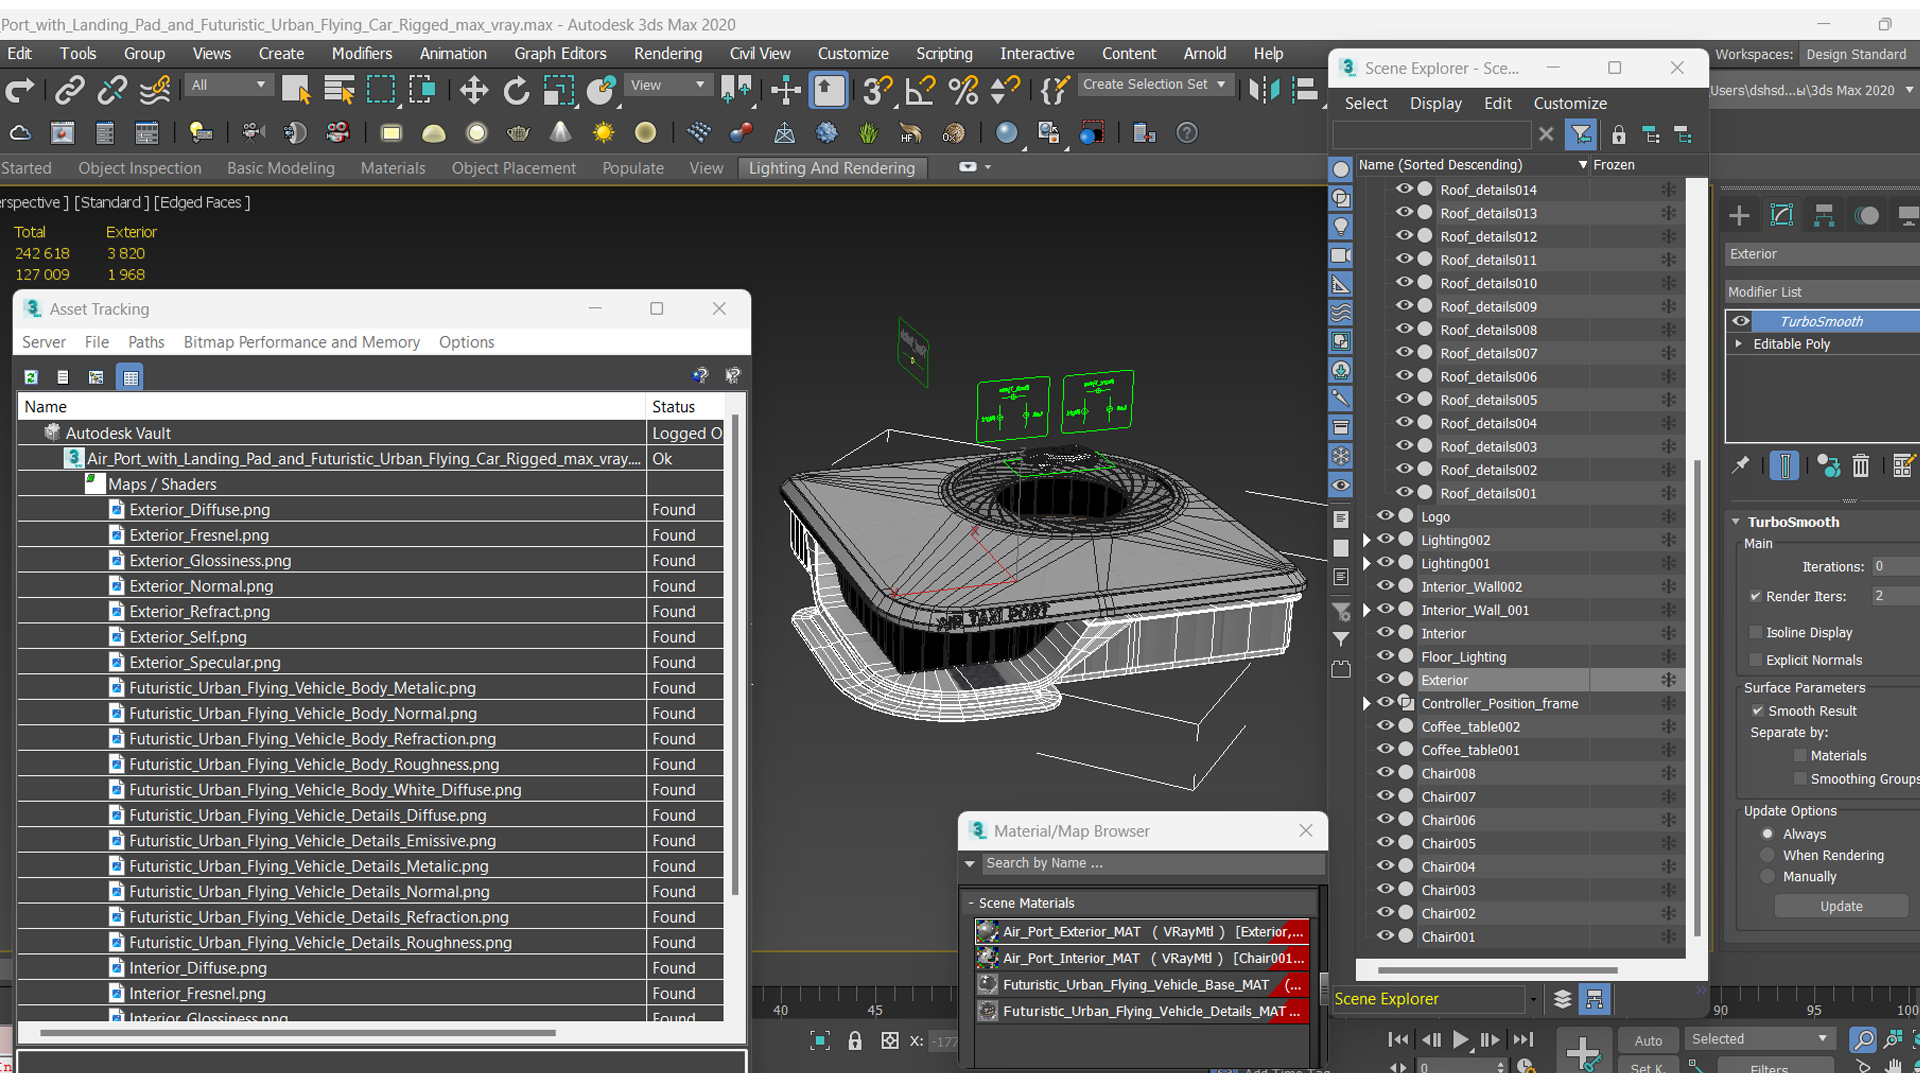Toggle the Angle Snap tool
The width and height of the screenshot is (1920, 1080).
(x=920, y=90)
